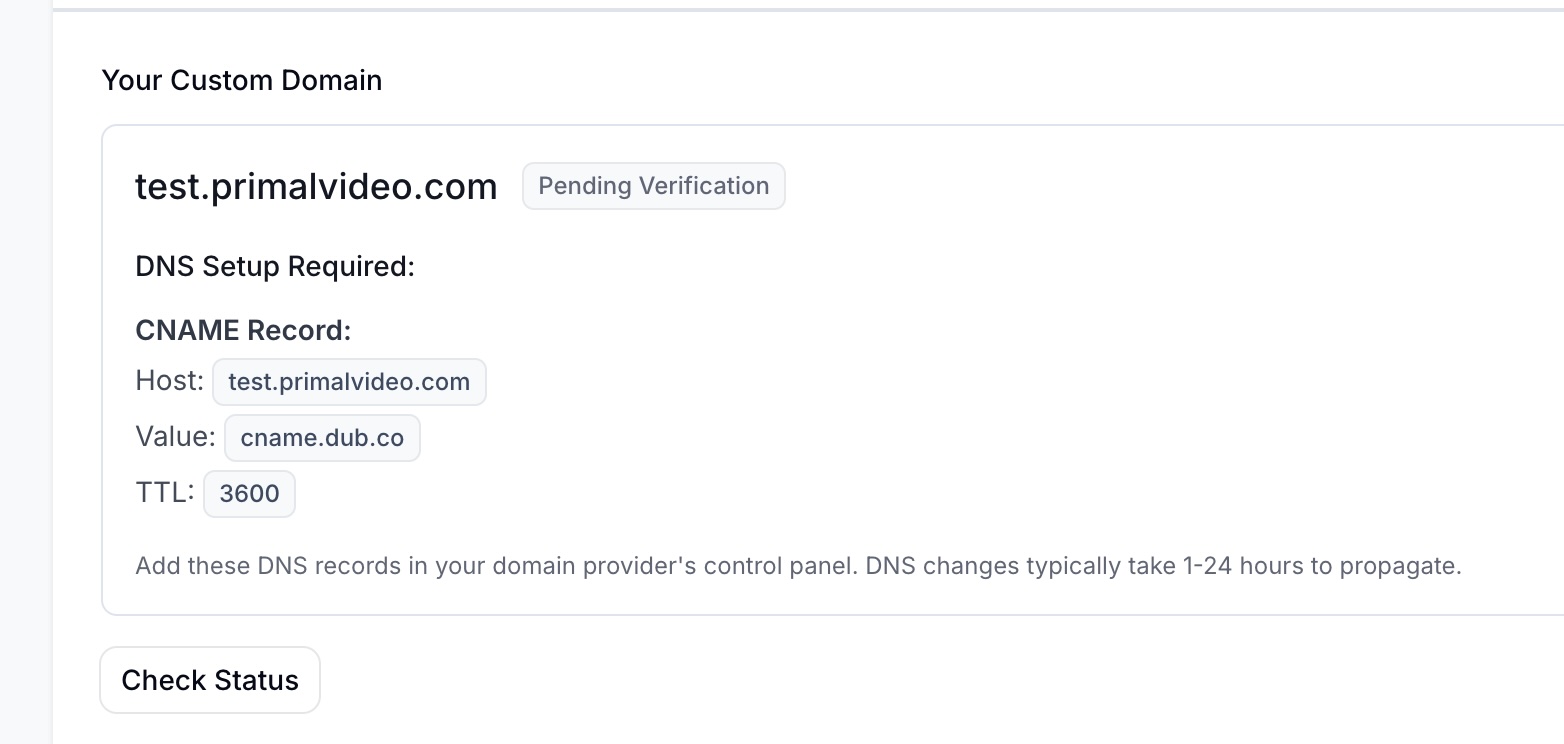The image size is (1564, 744).
Task: Click the test.primalvideo.com host chip
Action: (348, 381)
